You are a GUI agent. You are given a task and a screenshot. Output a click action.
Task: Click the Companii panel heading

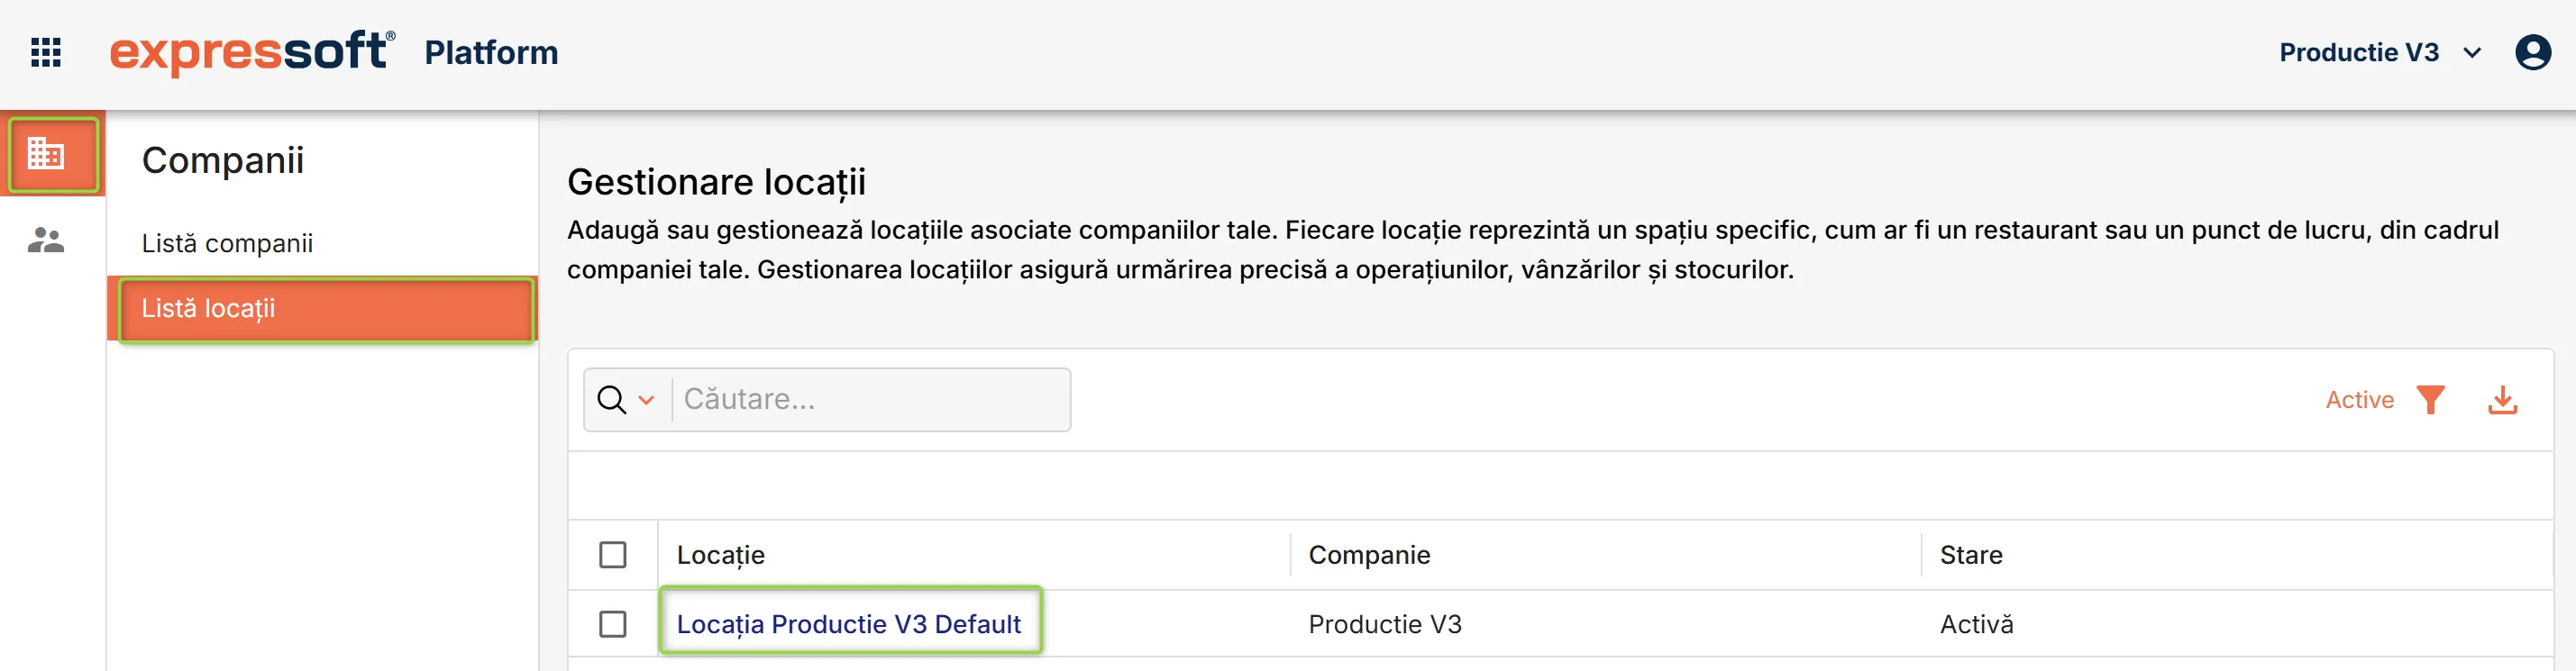pos(222,160)
